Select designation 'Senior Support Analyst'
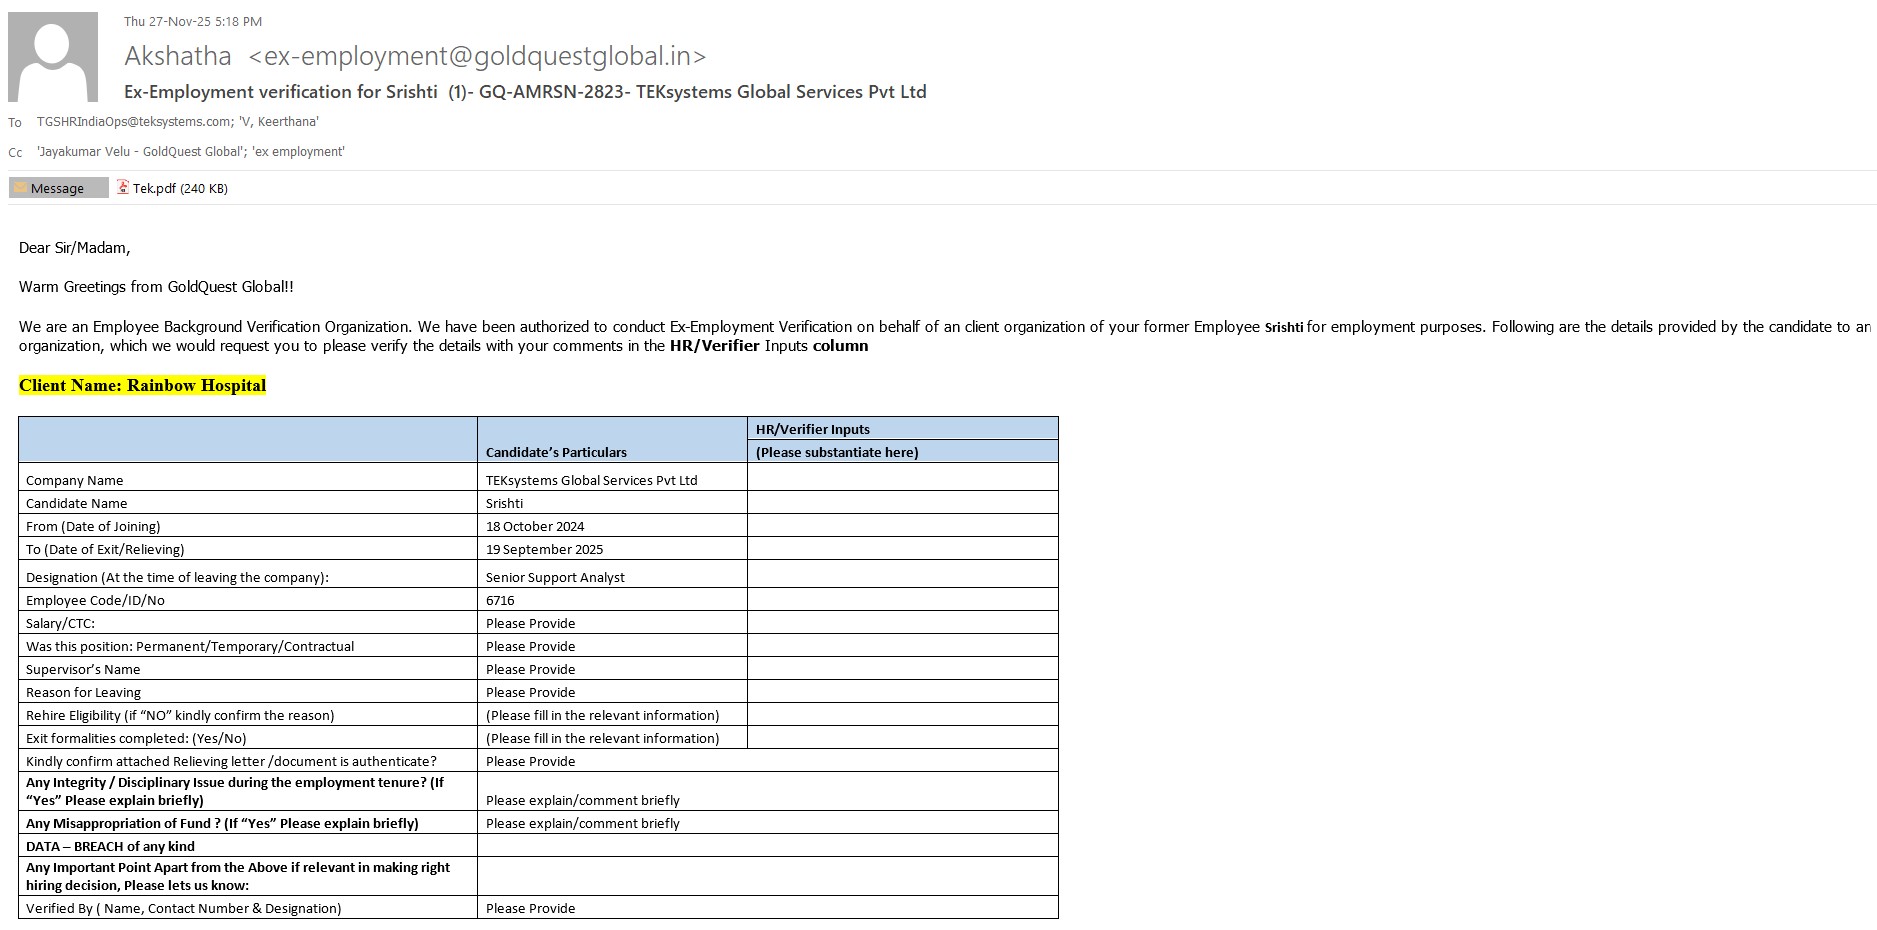 pos(555,577)
